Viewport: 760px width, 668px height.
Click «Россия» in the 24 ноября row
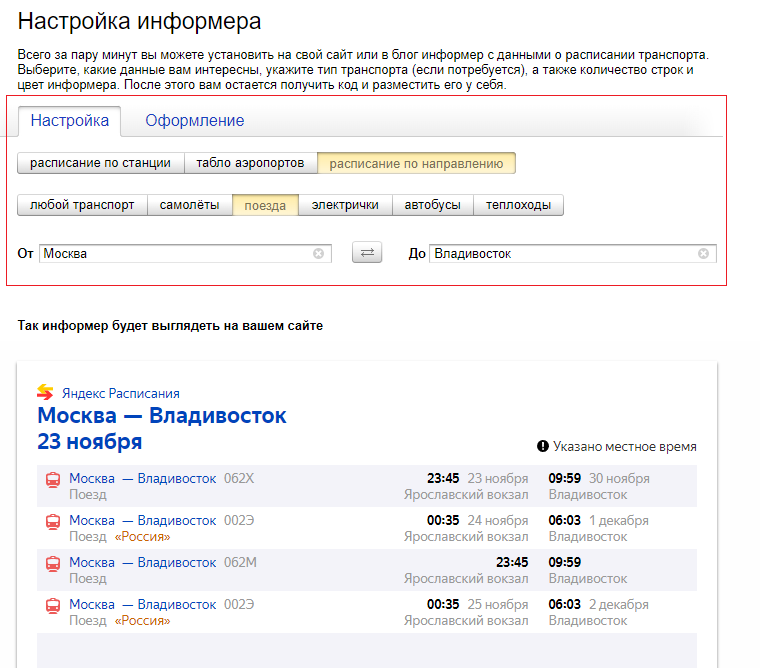click(x=142, y=537)
